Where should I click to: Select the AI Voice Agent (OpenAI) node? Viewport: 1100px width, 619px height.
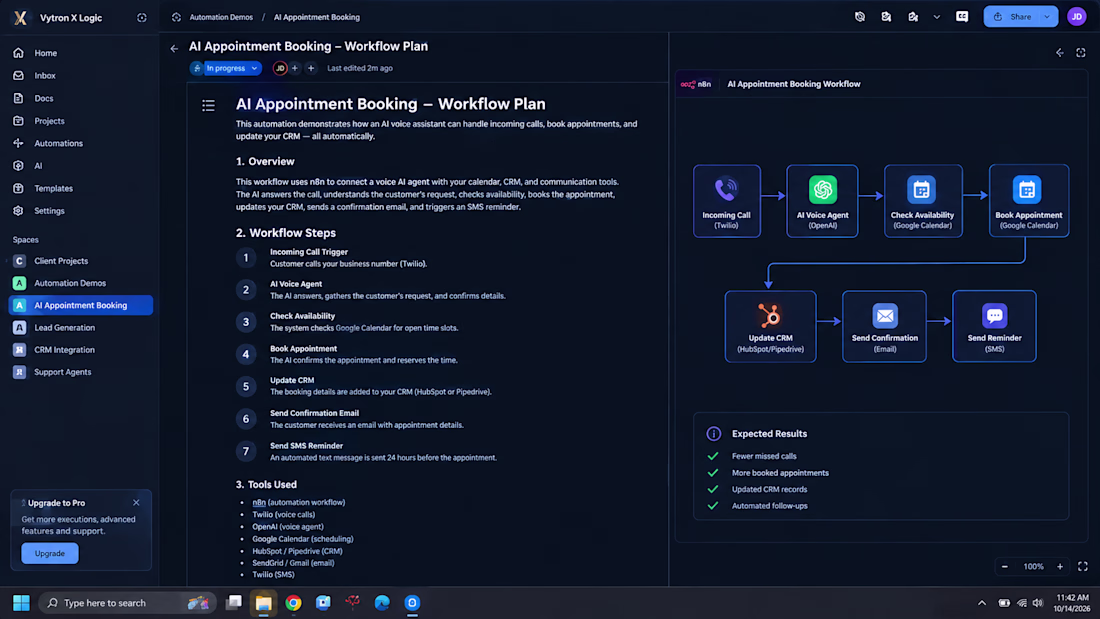click(822, 201)
